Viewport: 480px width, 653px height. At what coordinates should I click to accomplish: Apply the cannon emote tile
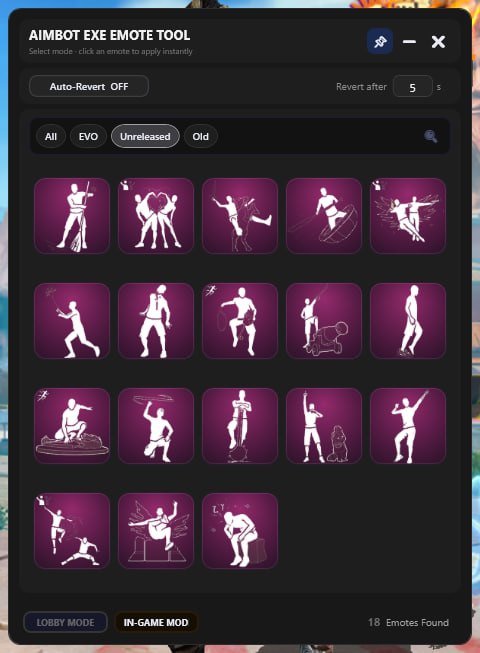coord(324,321)
